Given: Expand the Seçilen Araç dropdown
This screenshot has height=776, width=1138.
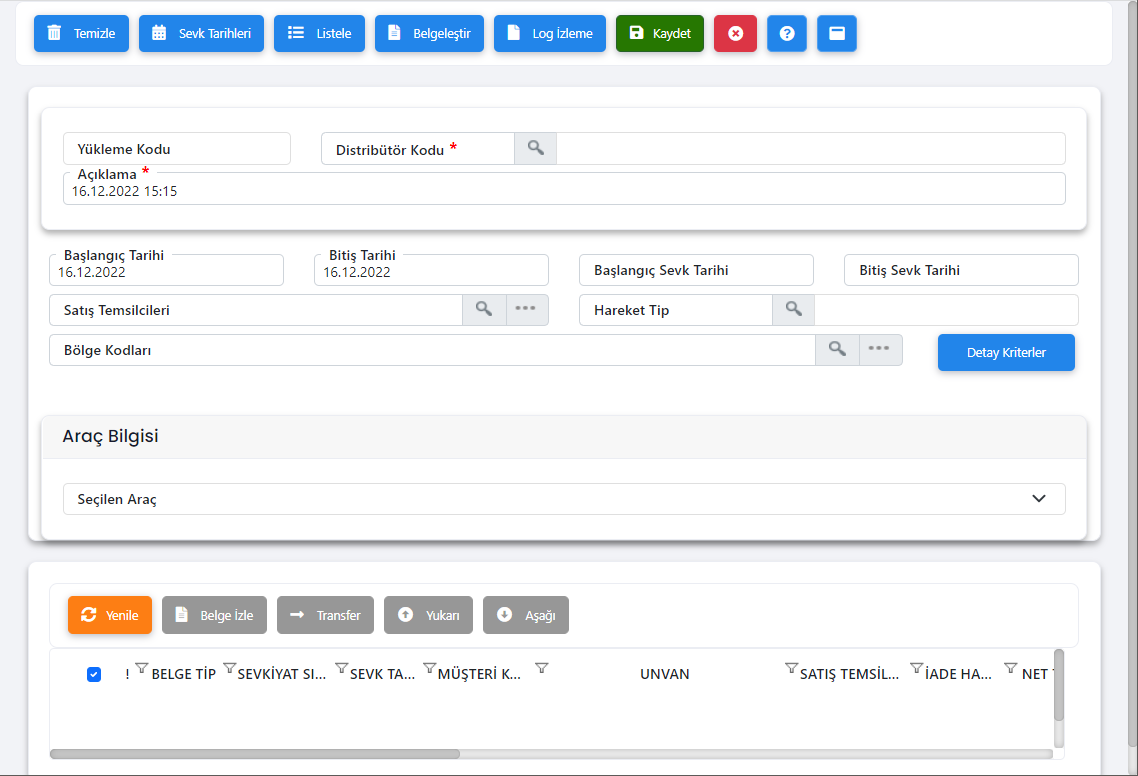Looking at the screenshot, I should (1038, 499).
